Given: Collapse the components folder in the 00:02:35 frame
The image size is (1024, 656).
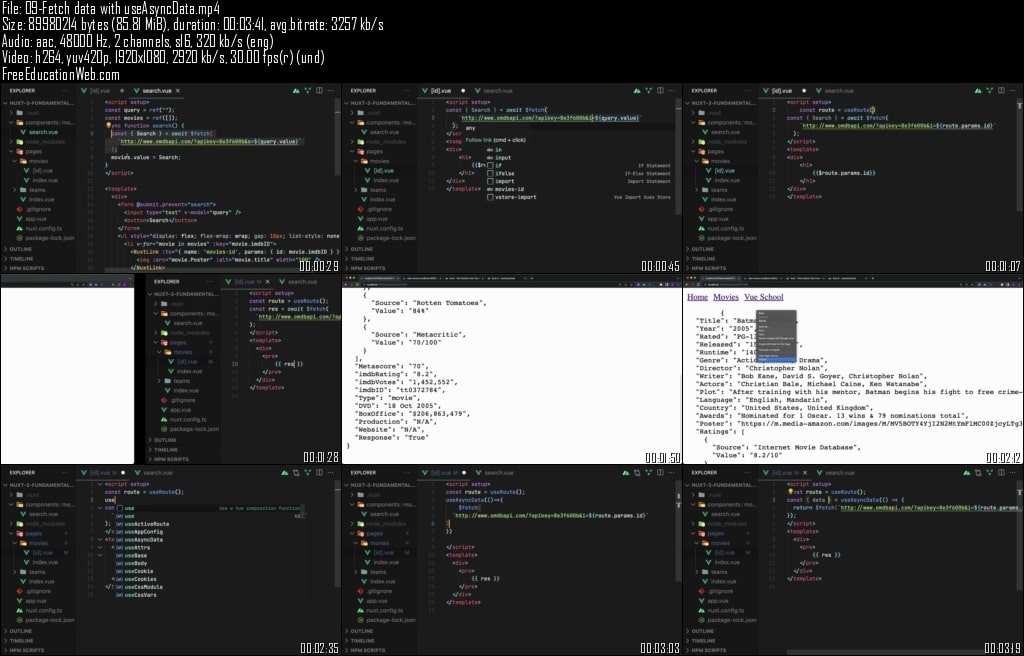Looking at the screenshot, I should [42, 504].
